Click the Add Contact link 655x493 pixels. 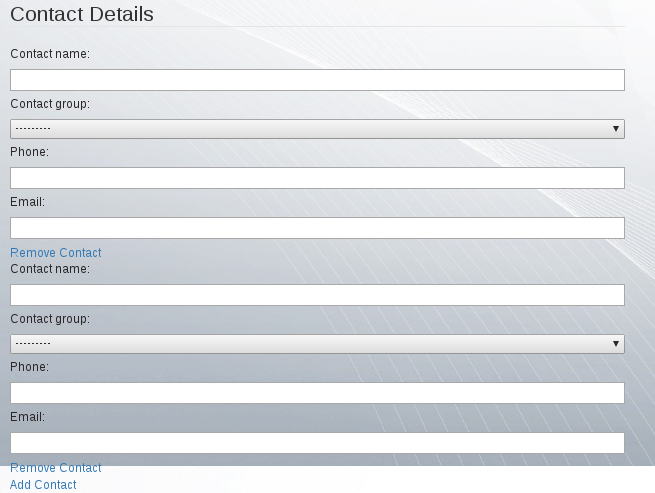click(43, 485)
